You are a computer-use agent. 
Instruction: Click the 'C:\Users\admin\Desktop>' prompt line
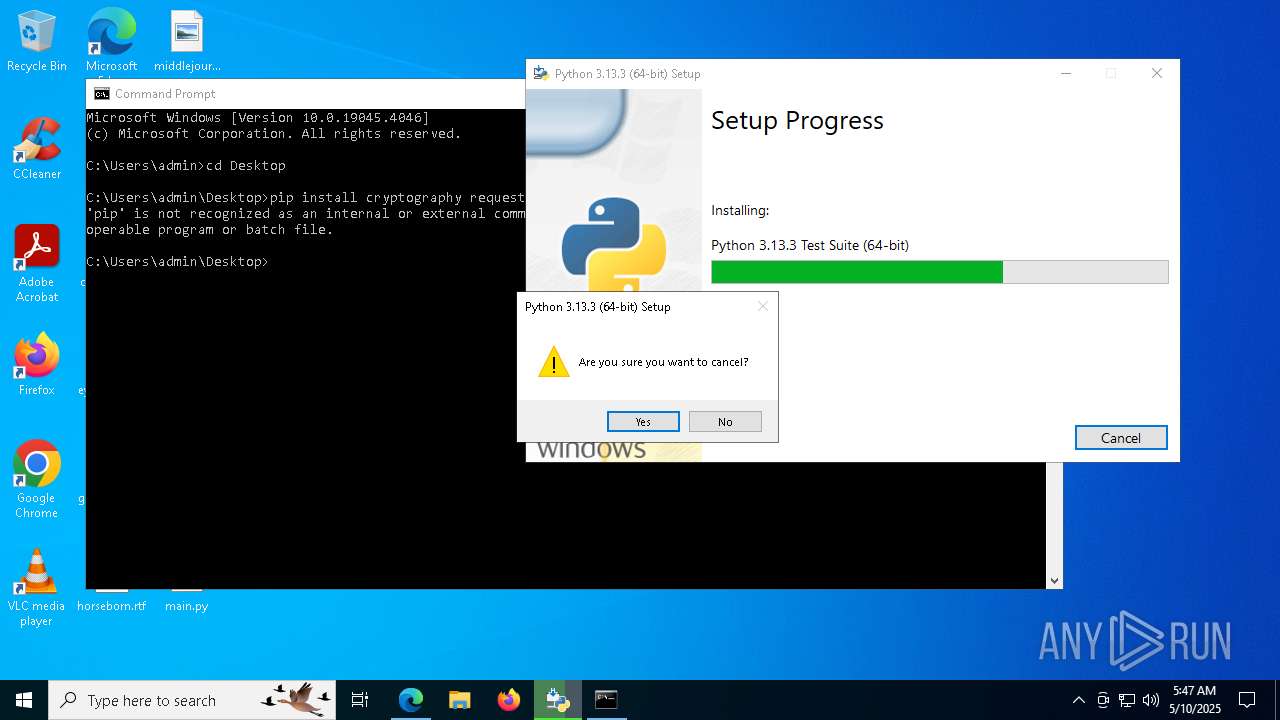(177, 261)
